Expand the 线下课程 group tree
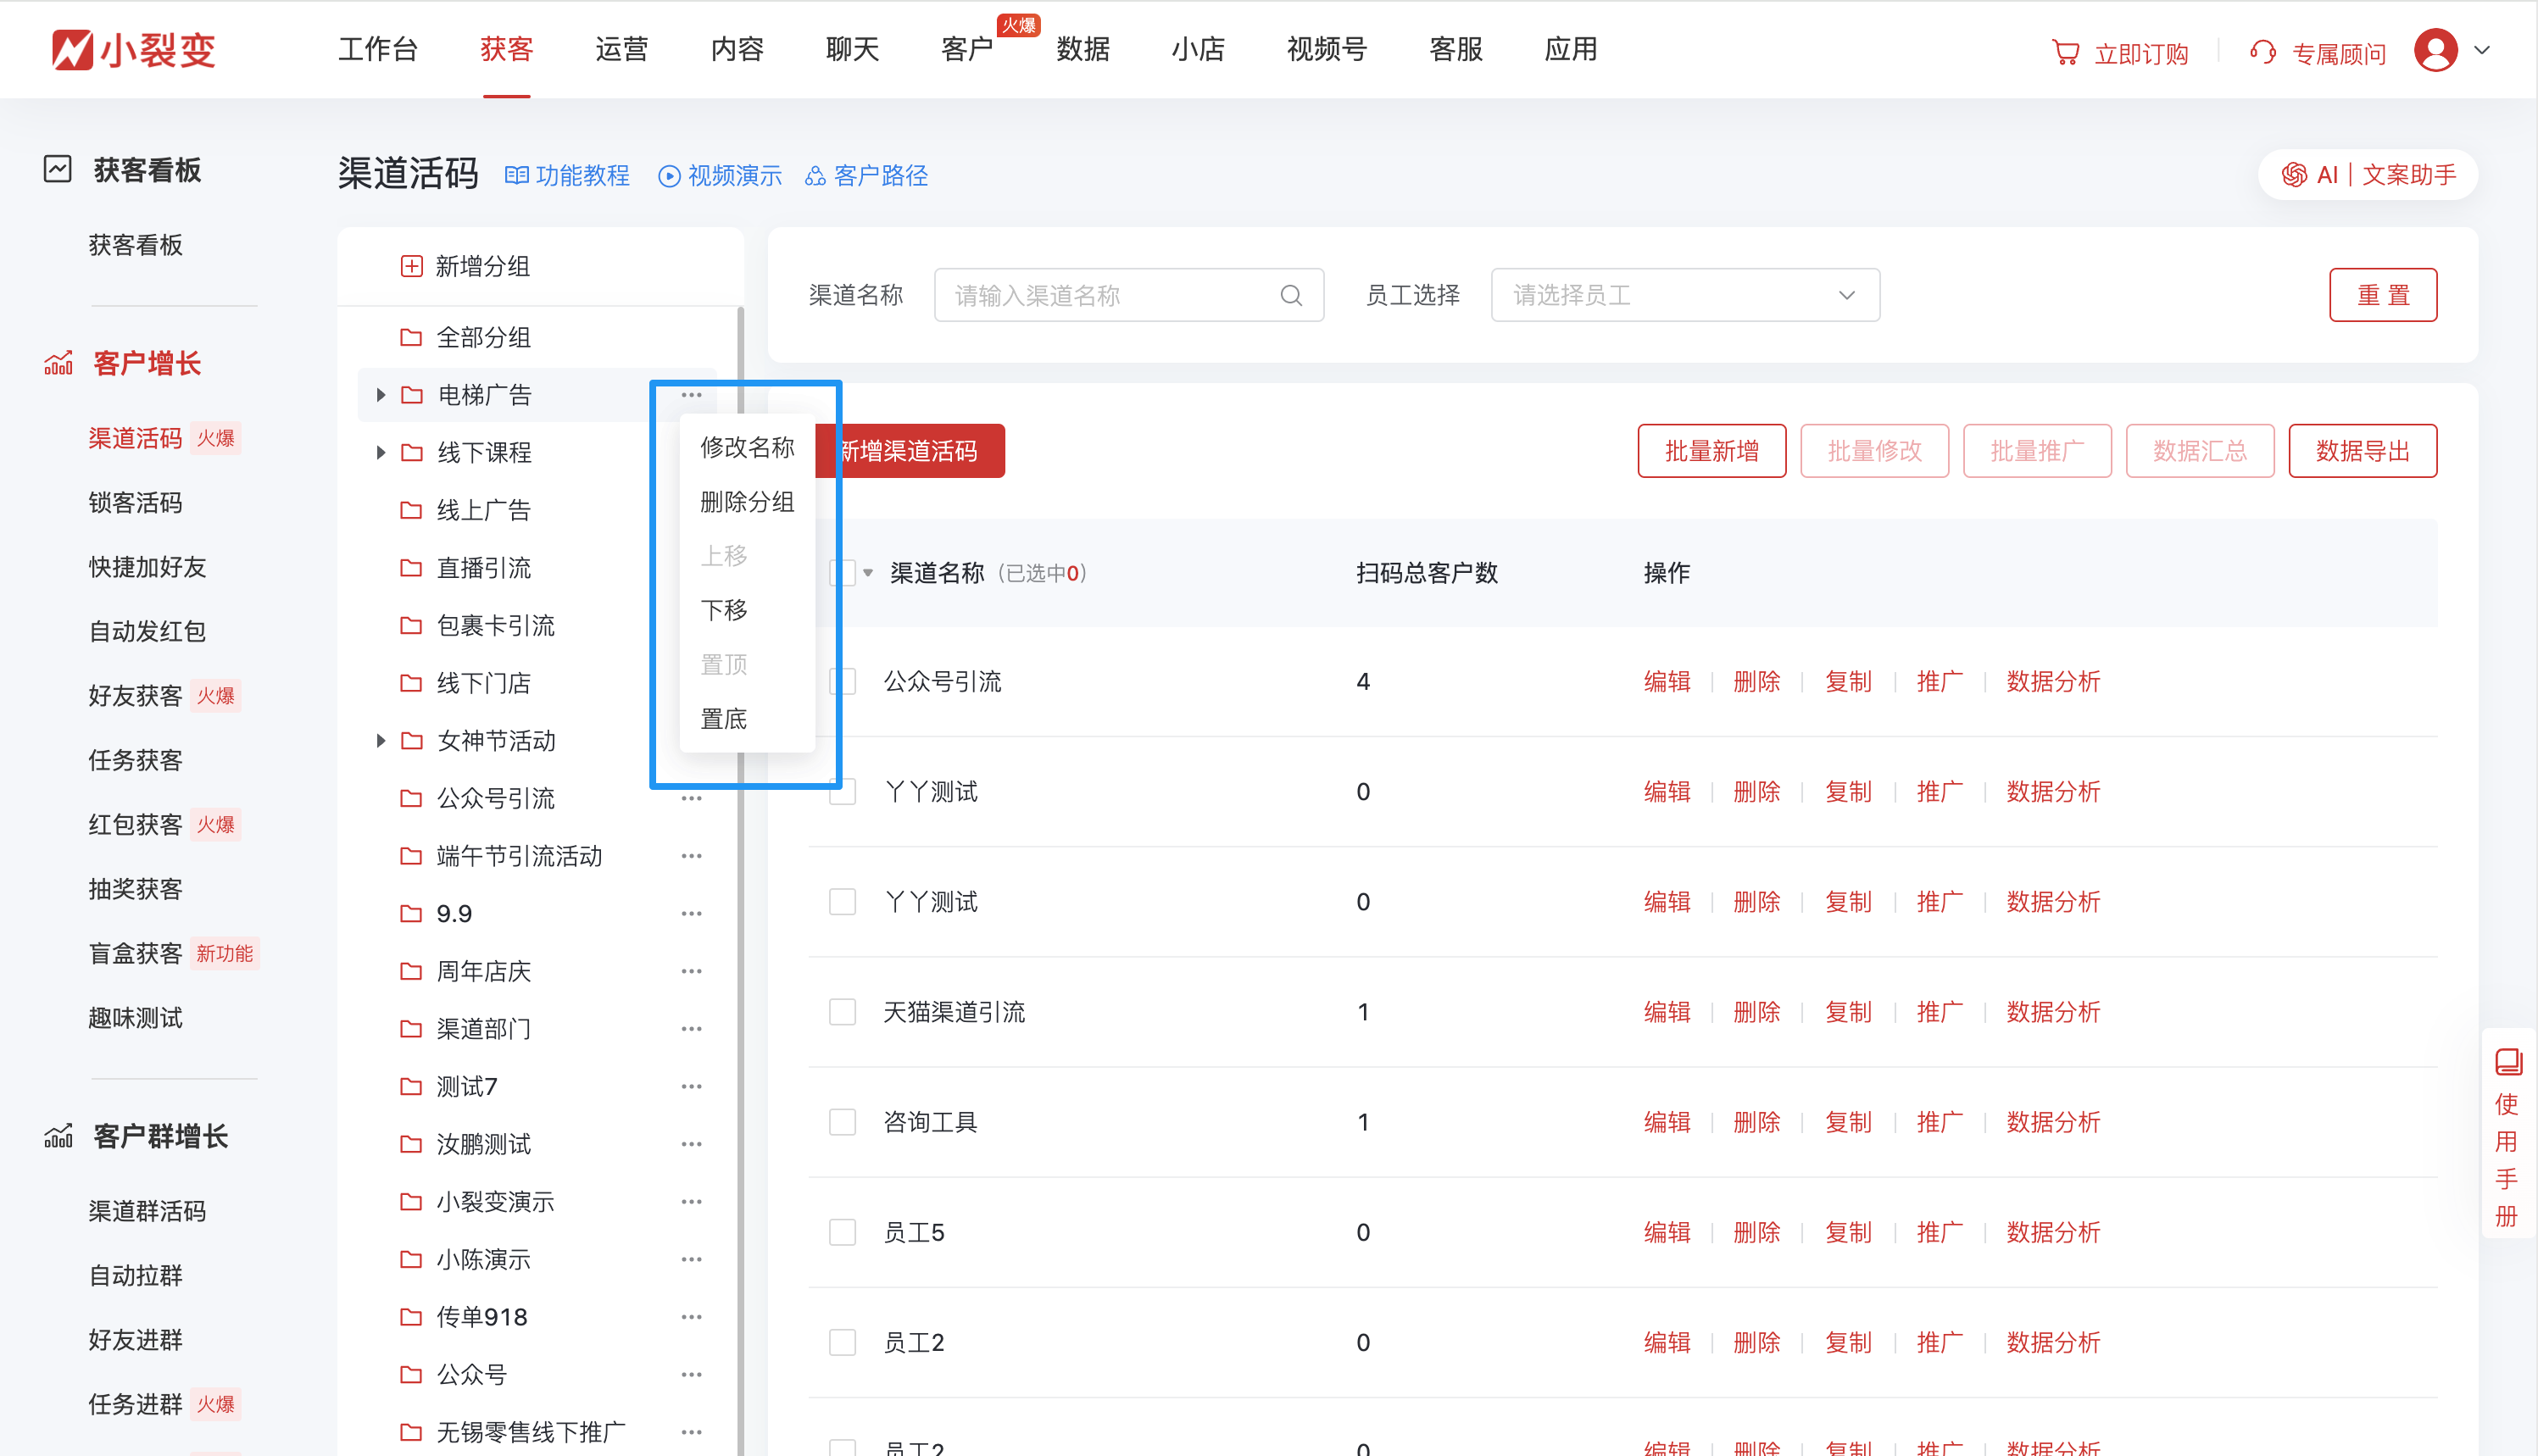The height and width of the screenshot is (1456, 2538). coord(381,452)
